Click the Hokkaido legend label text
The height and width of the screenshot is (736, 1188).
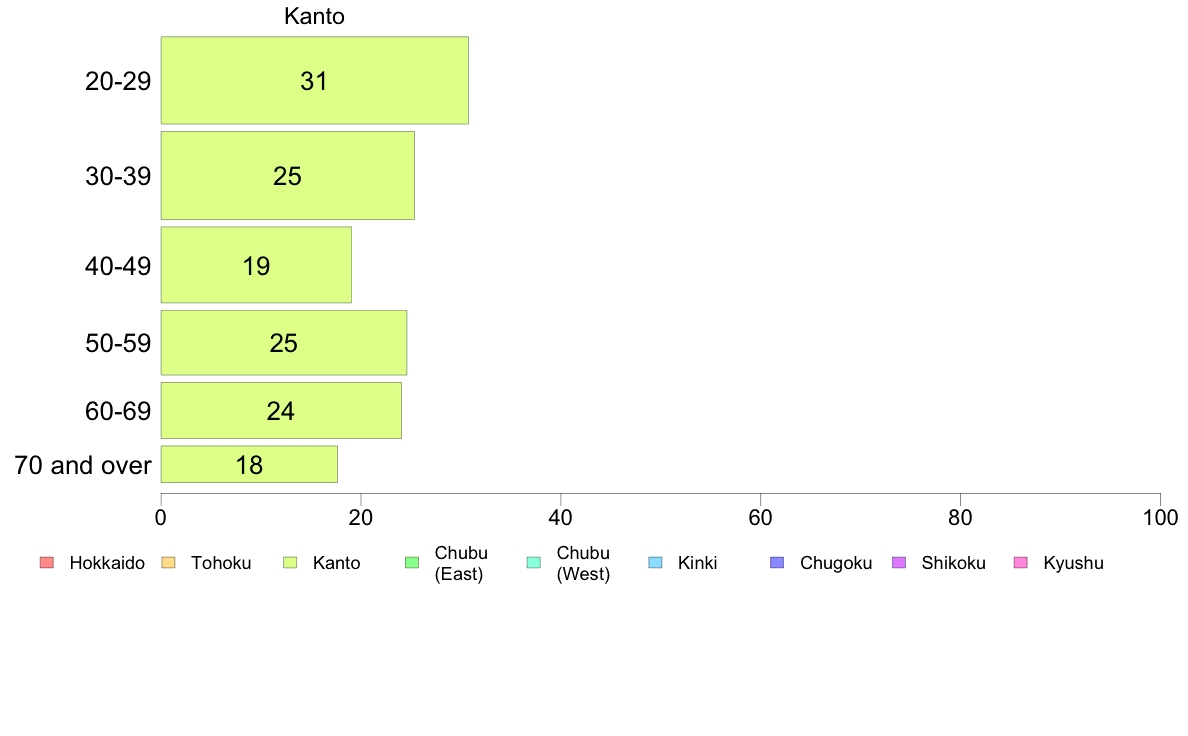tap(107, 563)
